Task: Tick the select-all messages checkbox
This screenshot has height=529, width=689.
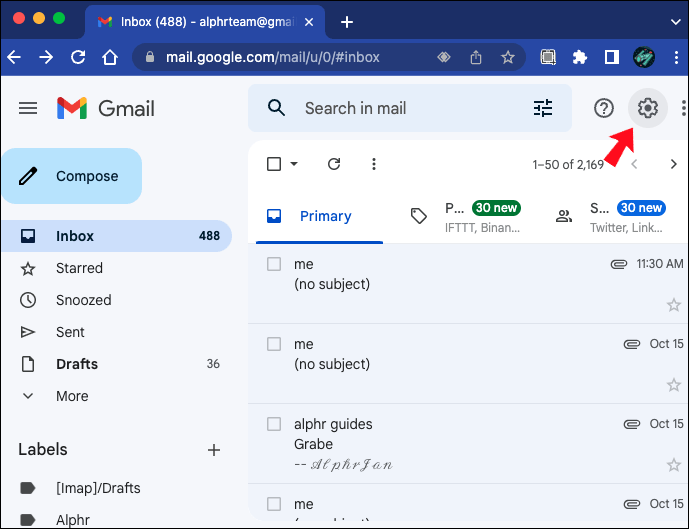Action: coord(274,164)
